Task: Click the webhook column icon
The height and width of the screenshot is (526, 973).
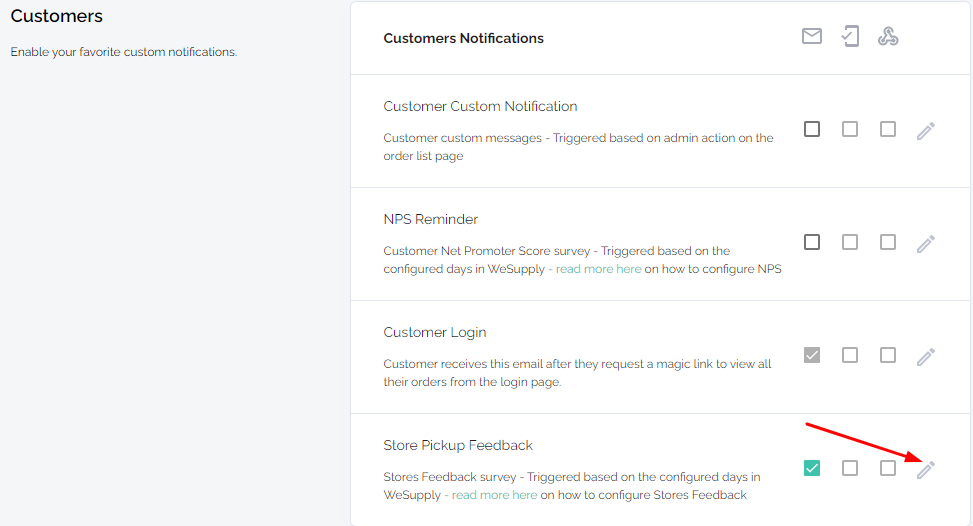Action: point(888,36)
